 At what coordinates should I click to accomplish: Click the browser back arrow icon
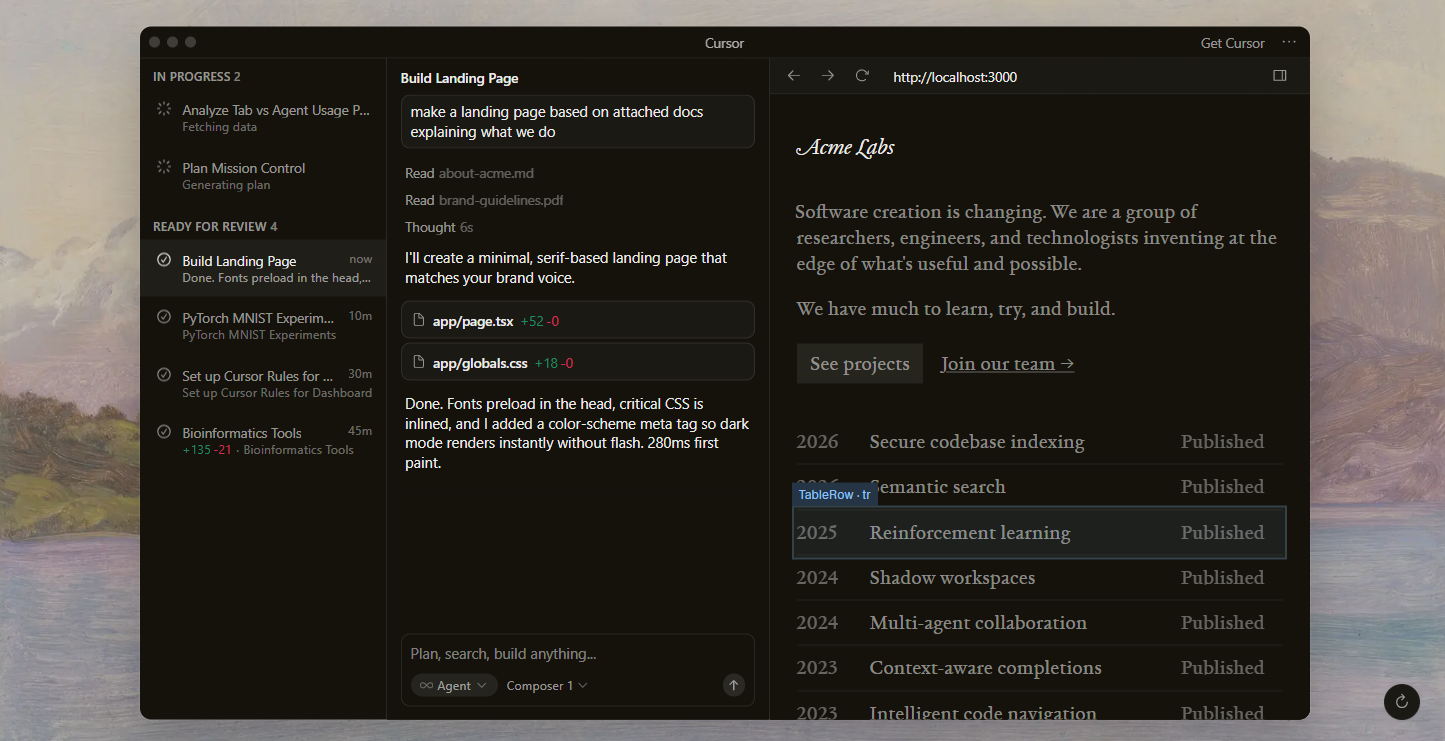[x=794, y=76]
